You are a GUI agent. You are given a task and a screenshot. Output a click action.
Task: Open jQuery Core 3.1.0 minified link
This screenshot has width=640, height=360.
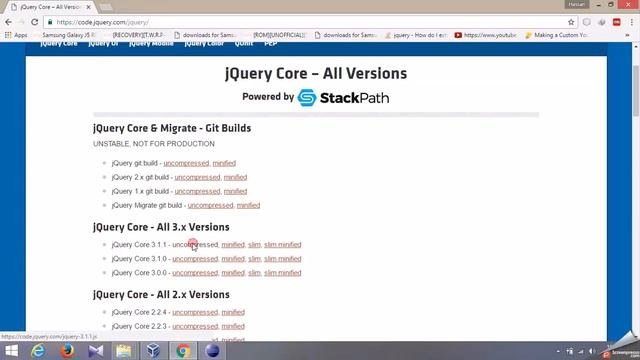click(x=233, y=259)
